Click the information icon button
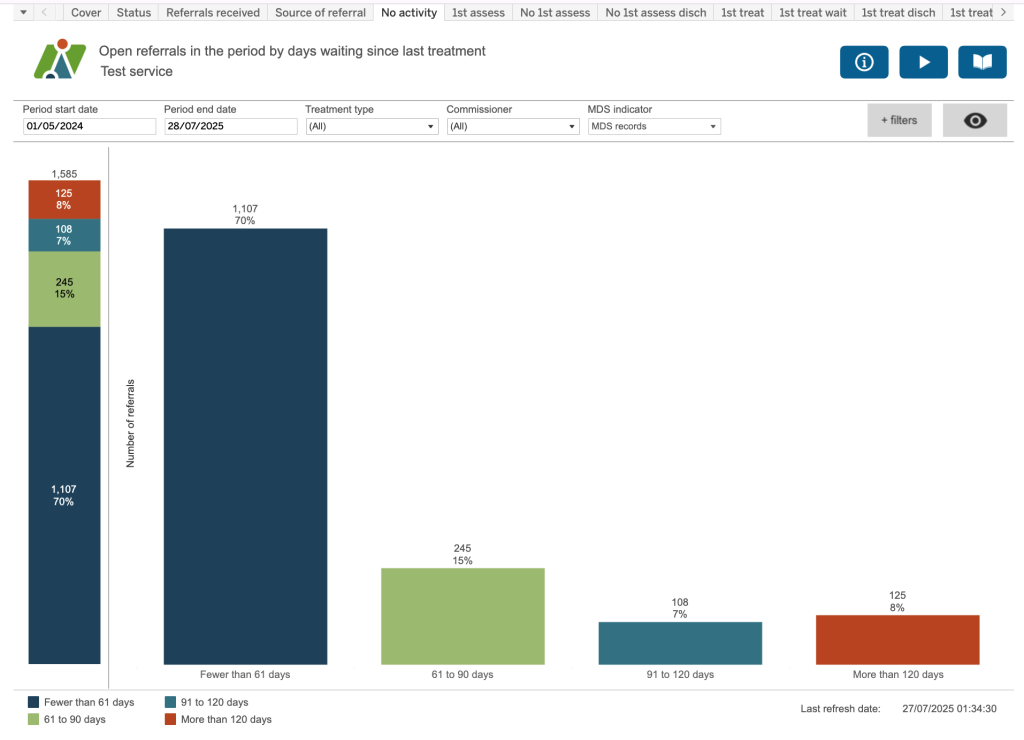The image size is (1024, 740). click(865, 62)
